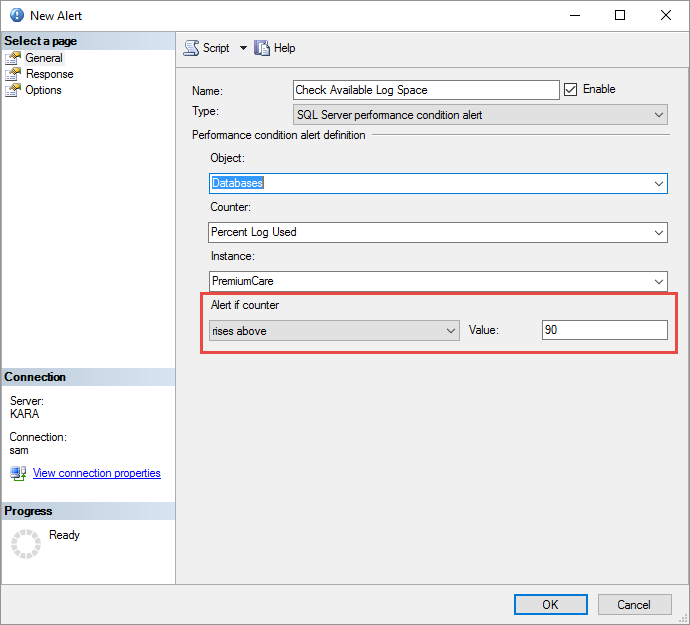Click the New Alert title bar icon
The height and width of the screenshot is (625, 690).
pyautogui.click(x=16, y=15)
